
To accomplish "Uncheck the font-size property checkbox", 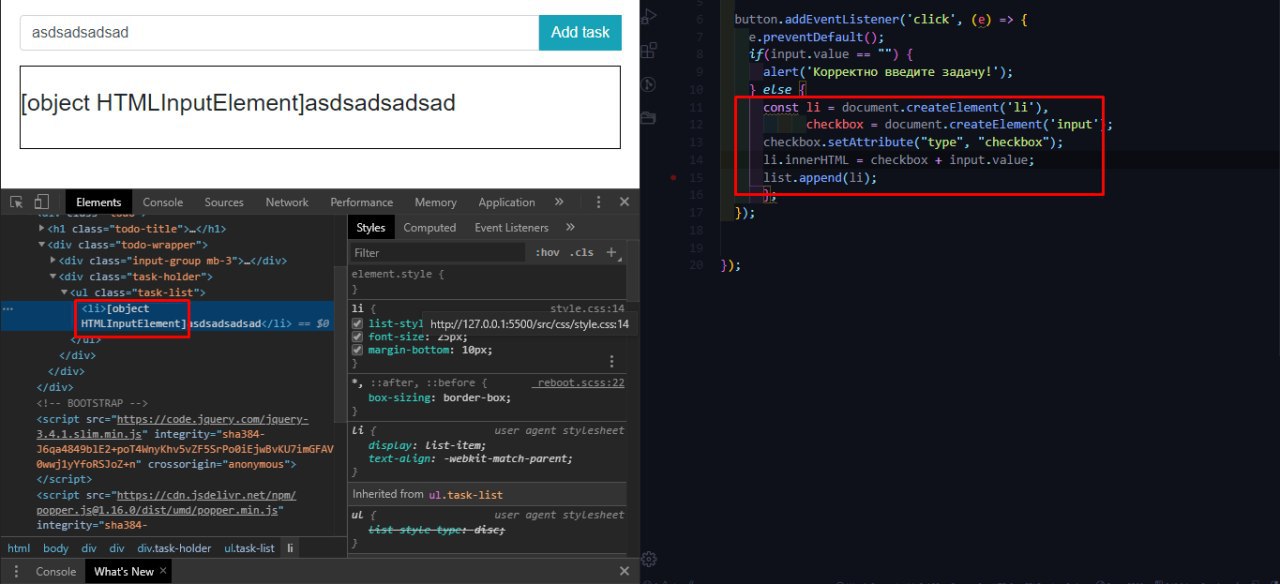I will tap(358, 337).
